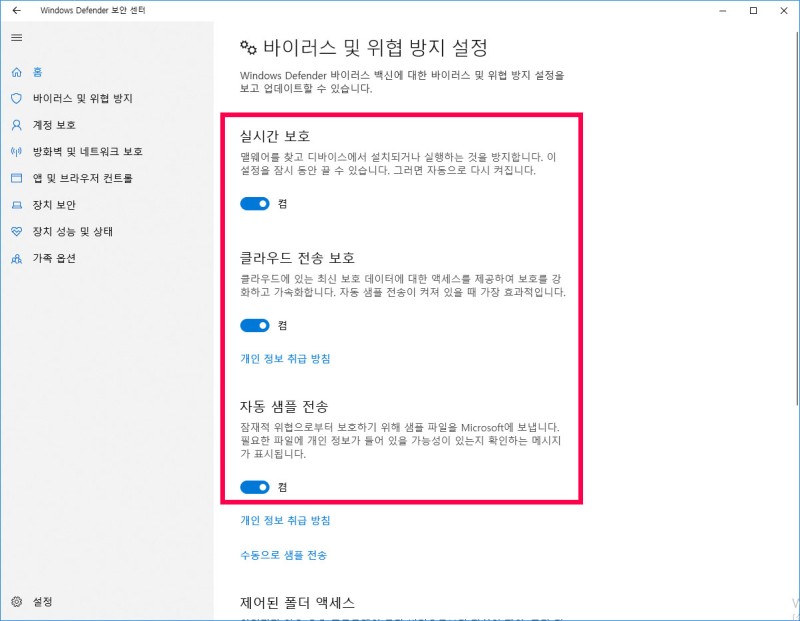Maximize the Windows Defender window

pyautogui.click(x=753, y=11)
